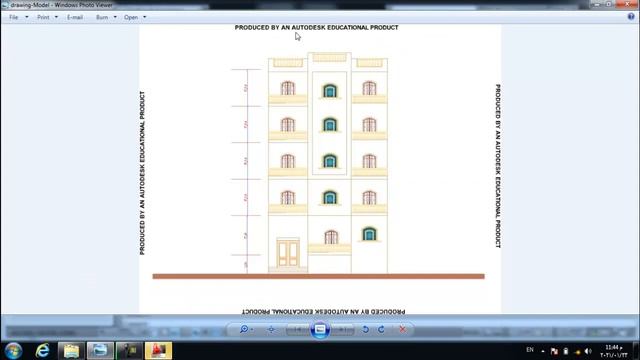Click the Actual Size button
This screenshot has width=640, height=360.
pos(271,329)
